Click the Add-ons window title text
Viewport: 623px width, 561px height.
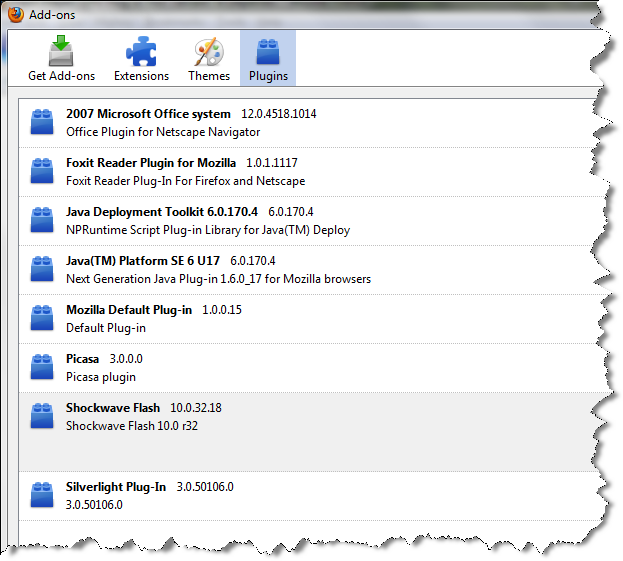pyautogui.click(x=52, y=15)
